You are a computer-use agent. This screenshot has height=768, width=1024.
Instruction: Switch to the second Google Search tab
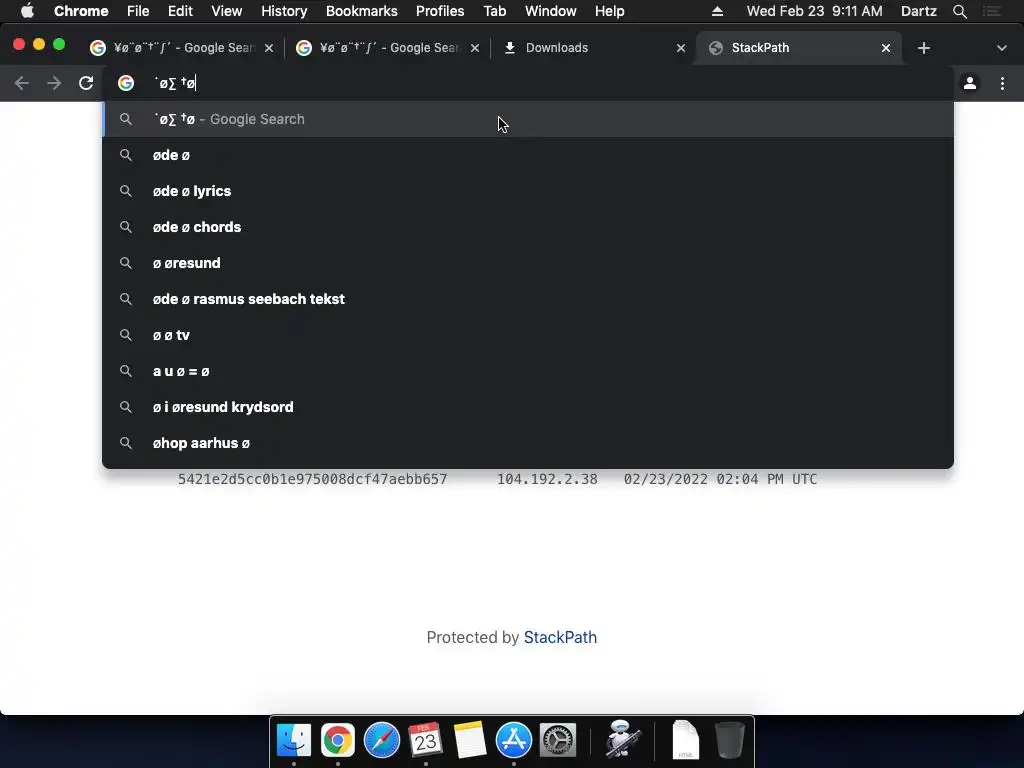pos(388,48)
